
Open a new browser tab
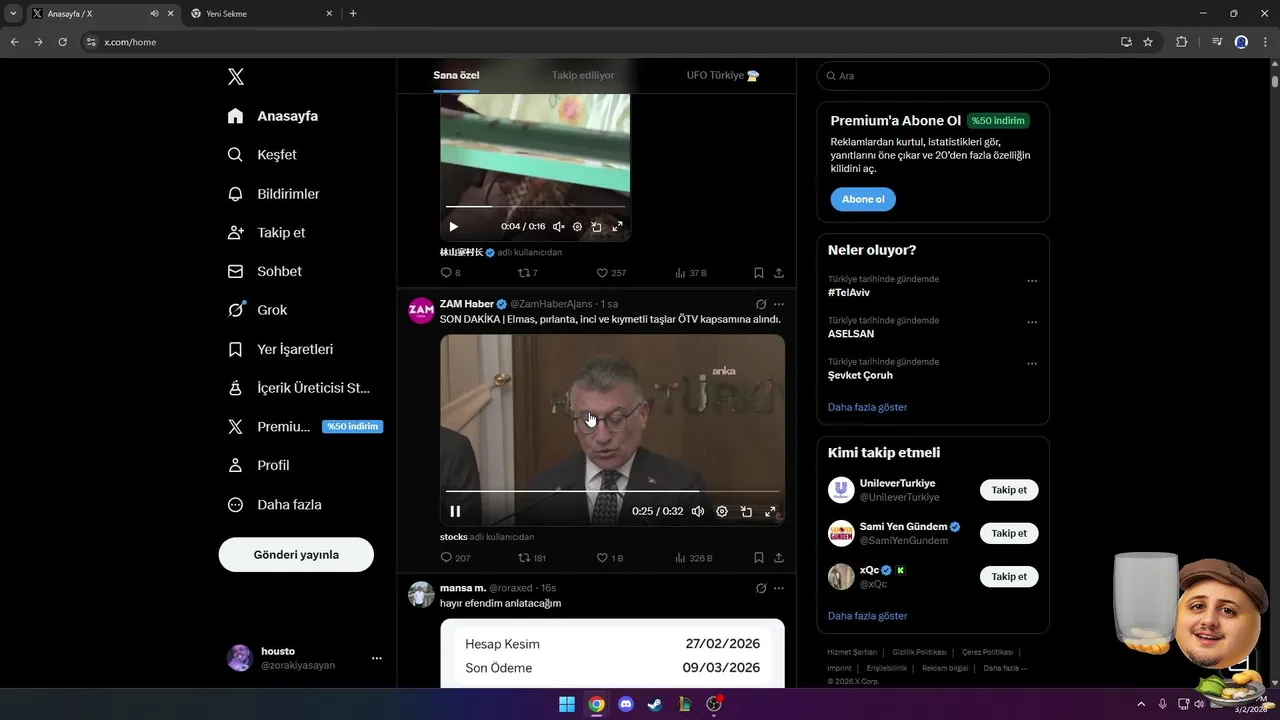pyautogui.click(x=353, y=14)
